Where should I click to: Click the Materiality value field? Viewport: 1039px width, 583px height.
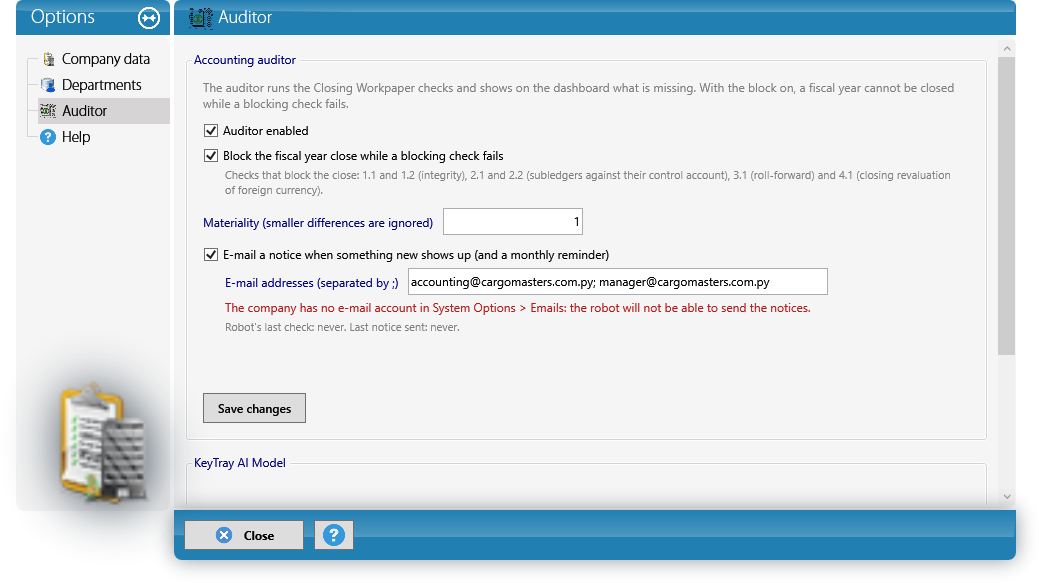point(513,222)
